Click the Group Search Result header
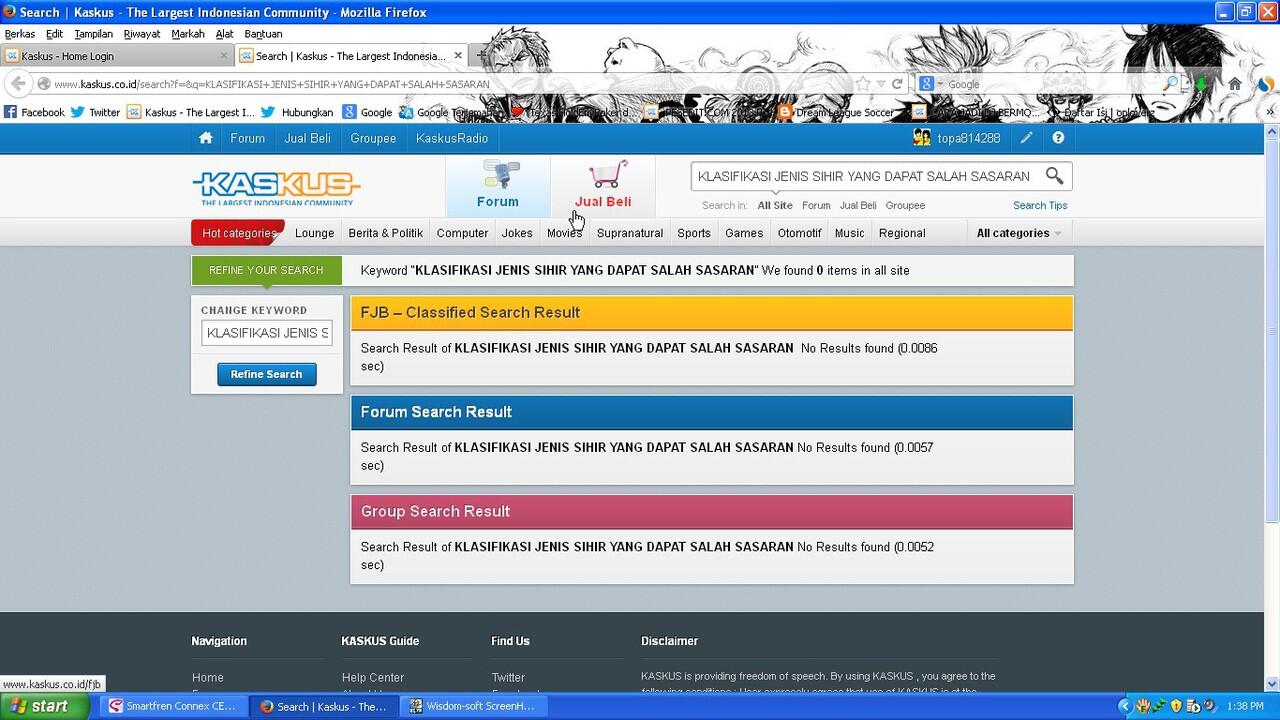 click(712, 511)
